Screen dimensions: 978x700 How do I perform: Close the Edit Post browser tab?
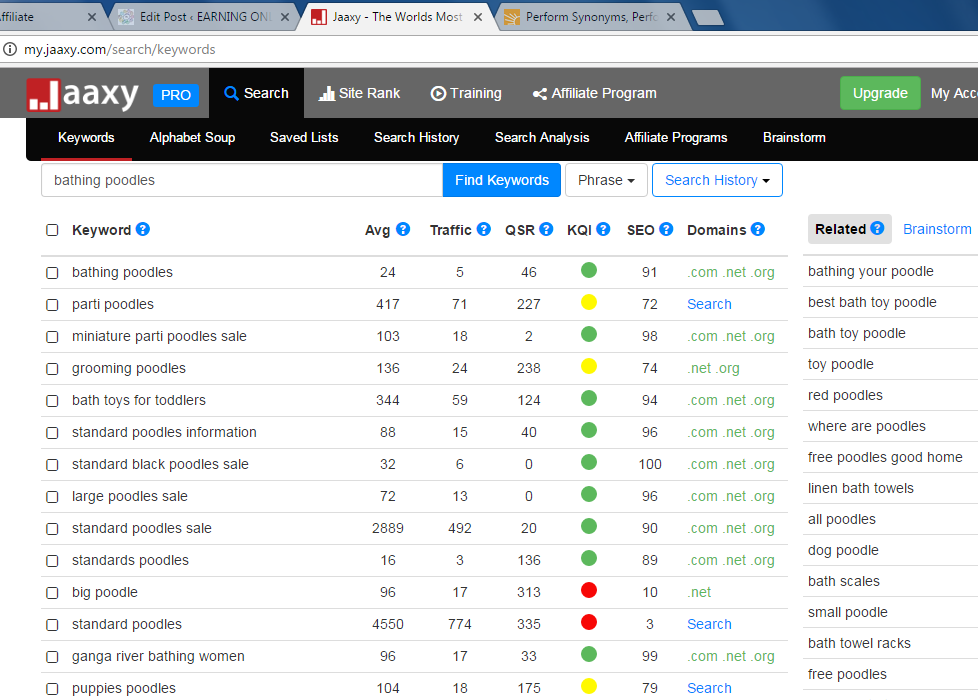point(285,17)
